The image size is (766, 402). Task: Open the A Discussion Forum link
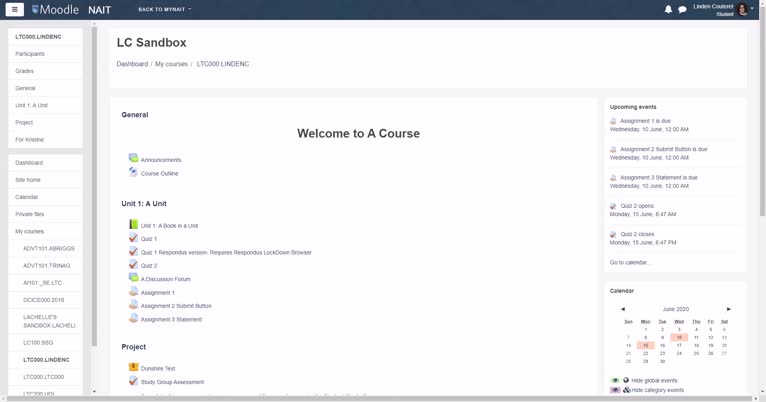[166, 279]
